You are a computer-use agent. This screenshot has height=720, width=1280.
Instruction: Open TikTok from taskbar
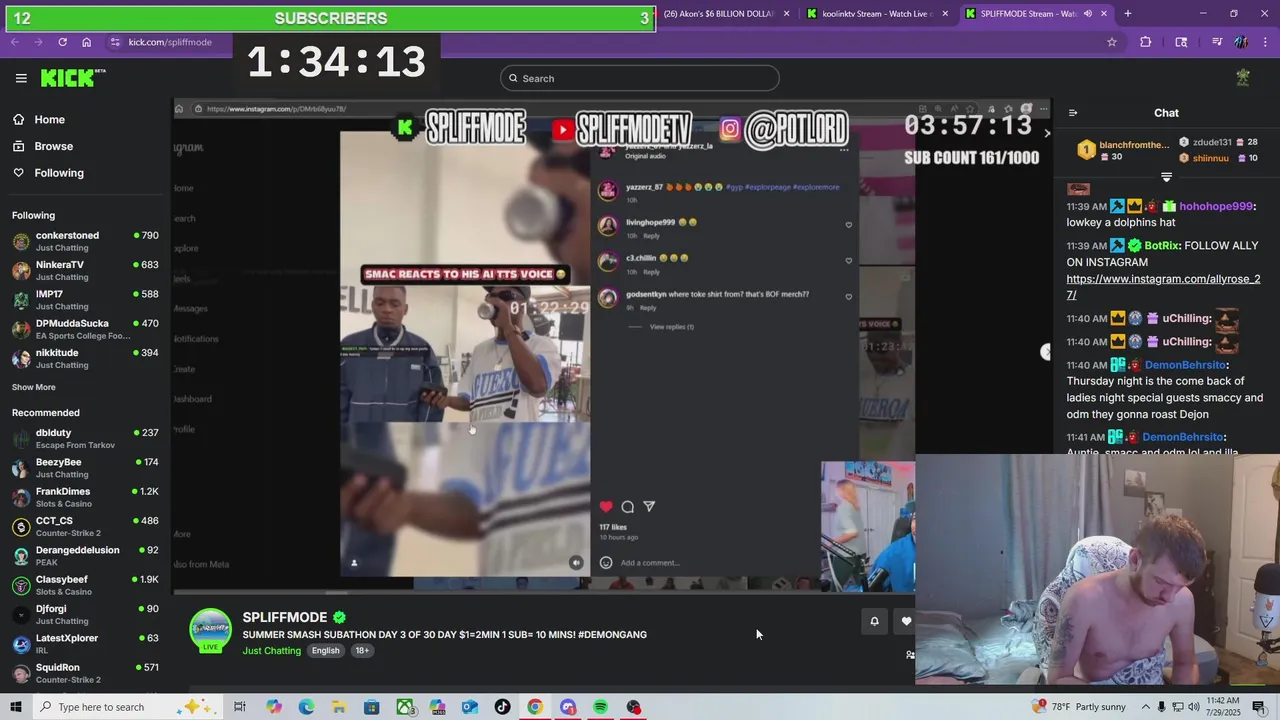(502, 707)
